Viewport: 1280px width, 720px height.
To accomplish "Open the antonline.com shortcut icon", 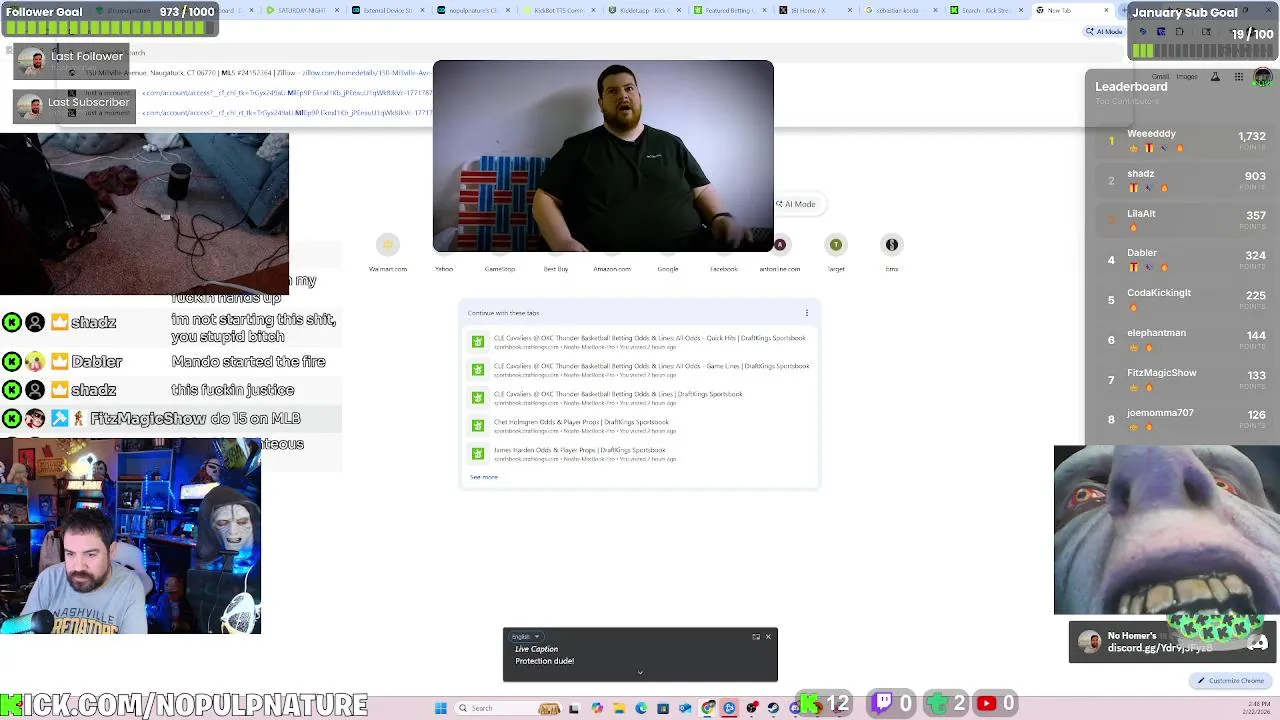I will (x=780, y=245).
